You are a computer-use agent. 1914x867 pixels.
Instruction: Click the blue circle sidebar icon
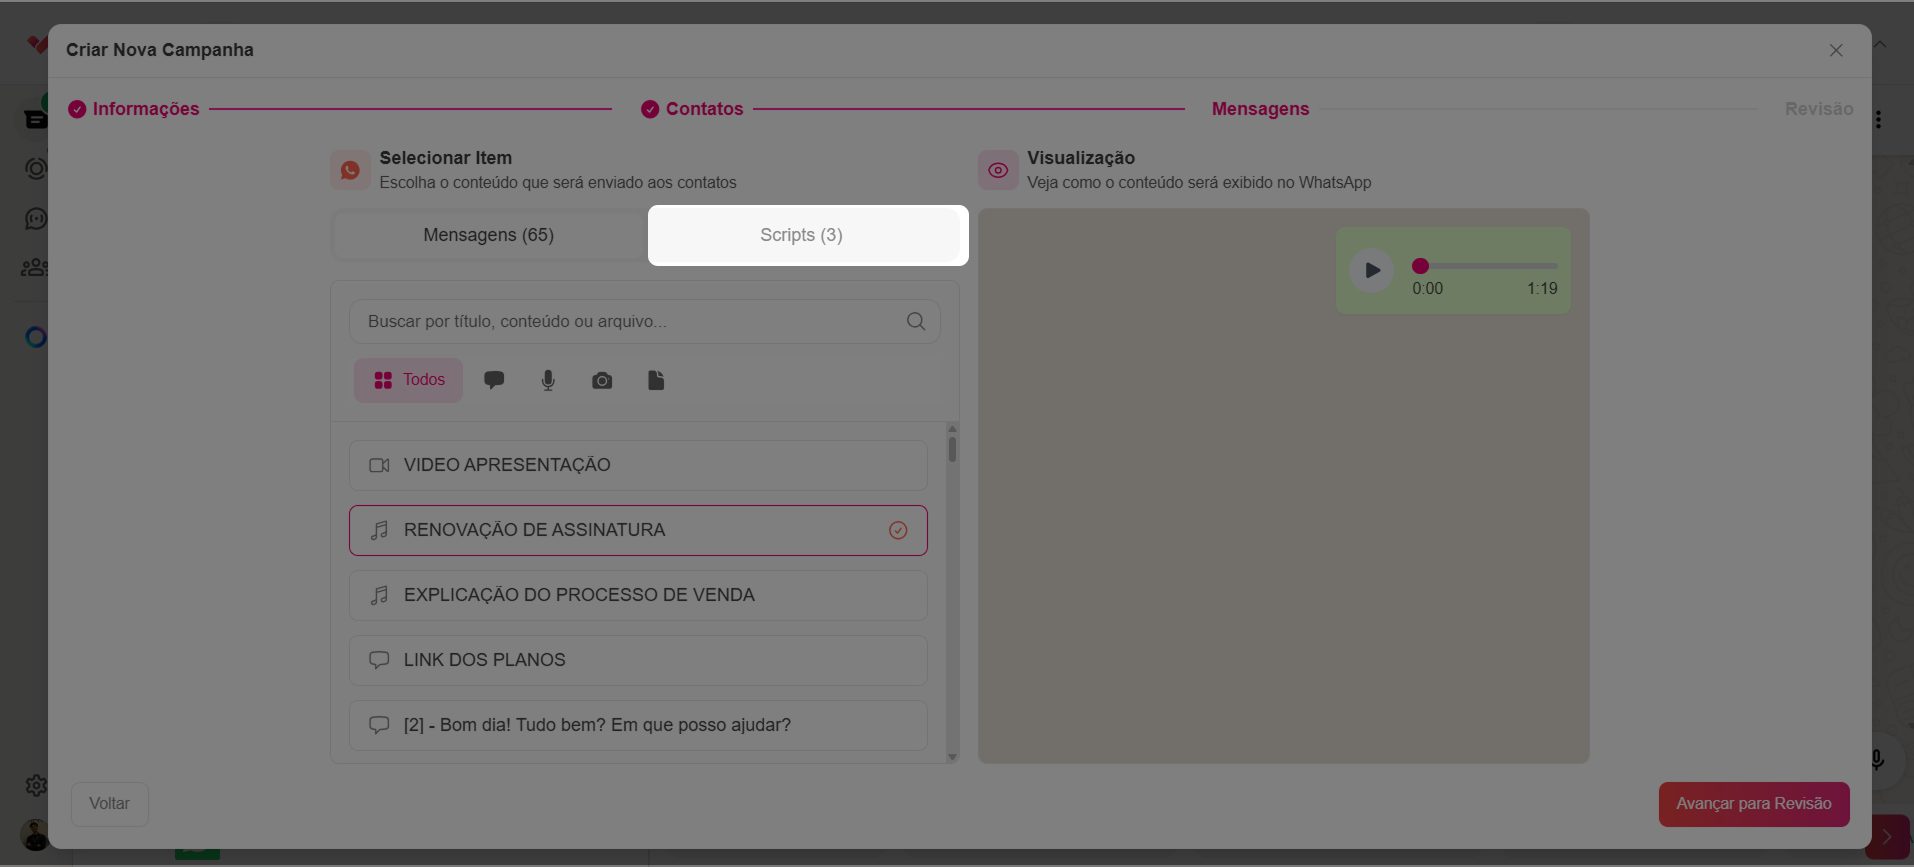click(x=36, y=337)
